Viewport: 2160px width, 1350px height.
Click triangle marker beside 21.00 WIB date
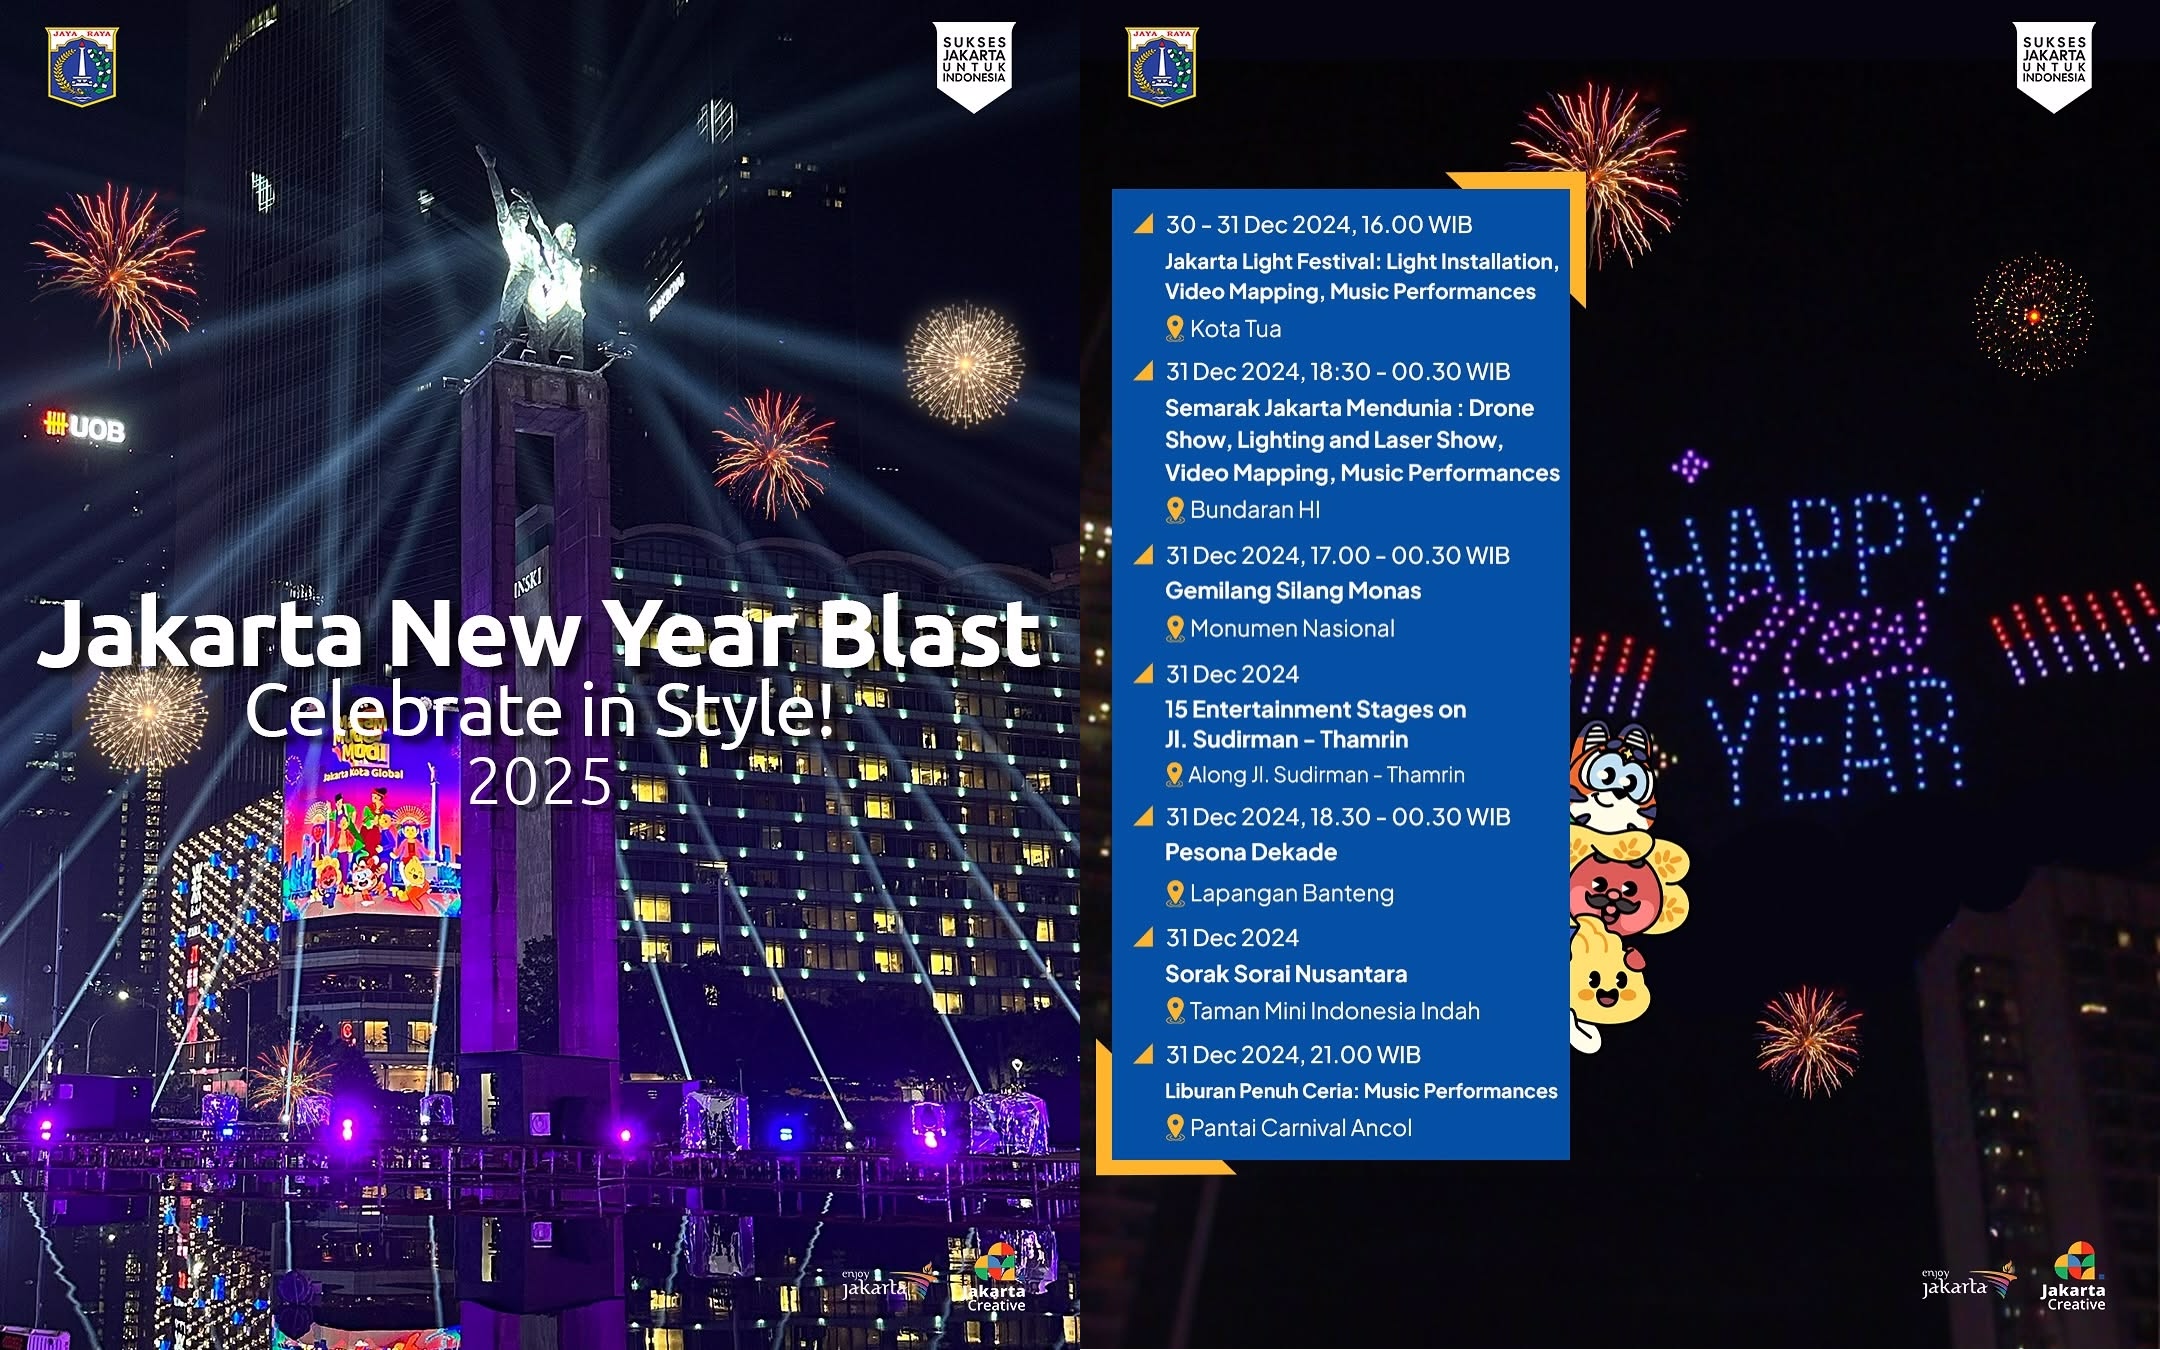[1144, 1054]
